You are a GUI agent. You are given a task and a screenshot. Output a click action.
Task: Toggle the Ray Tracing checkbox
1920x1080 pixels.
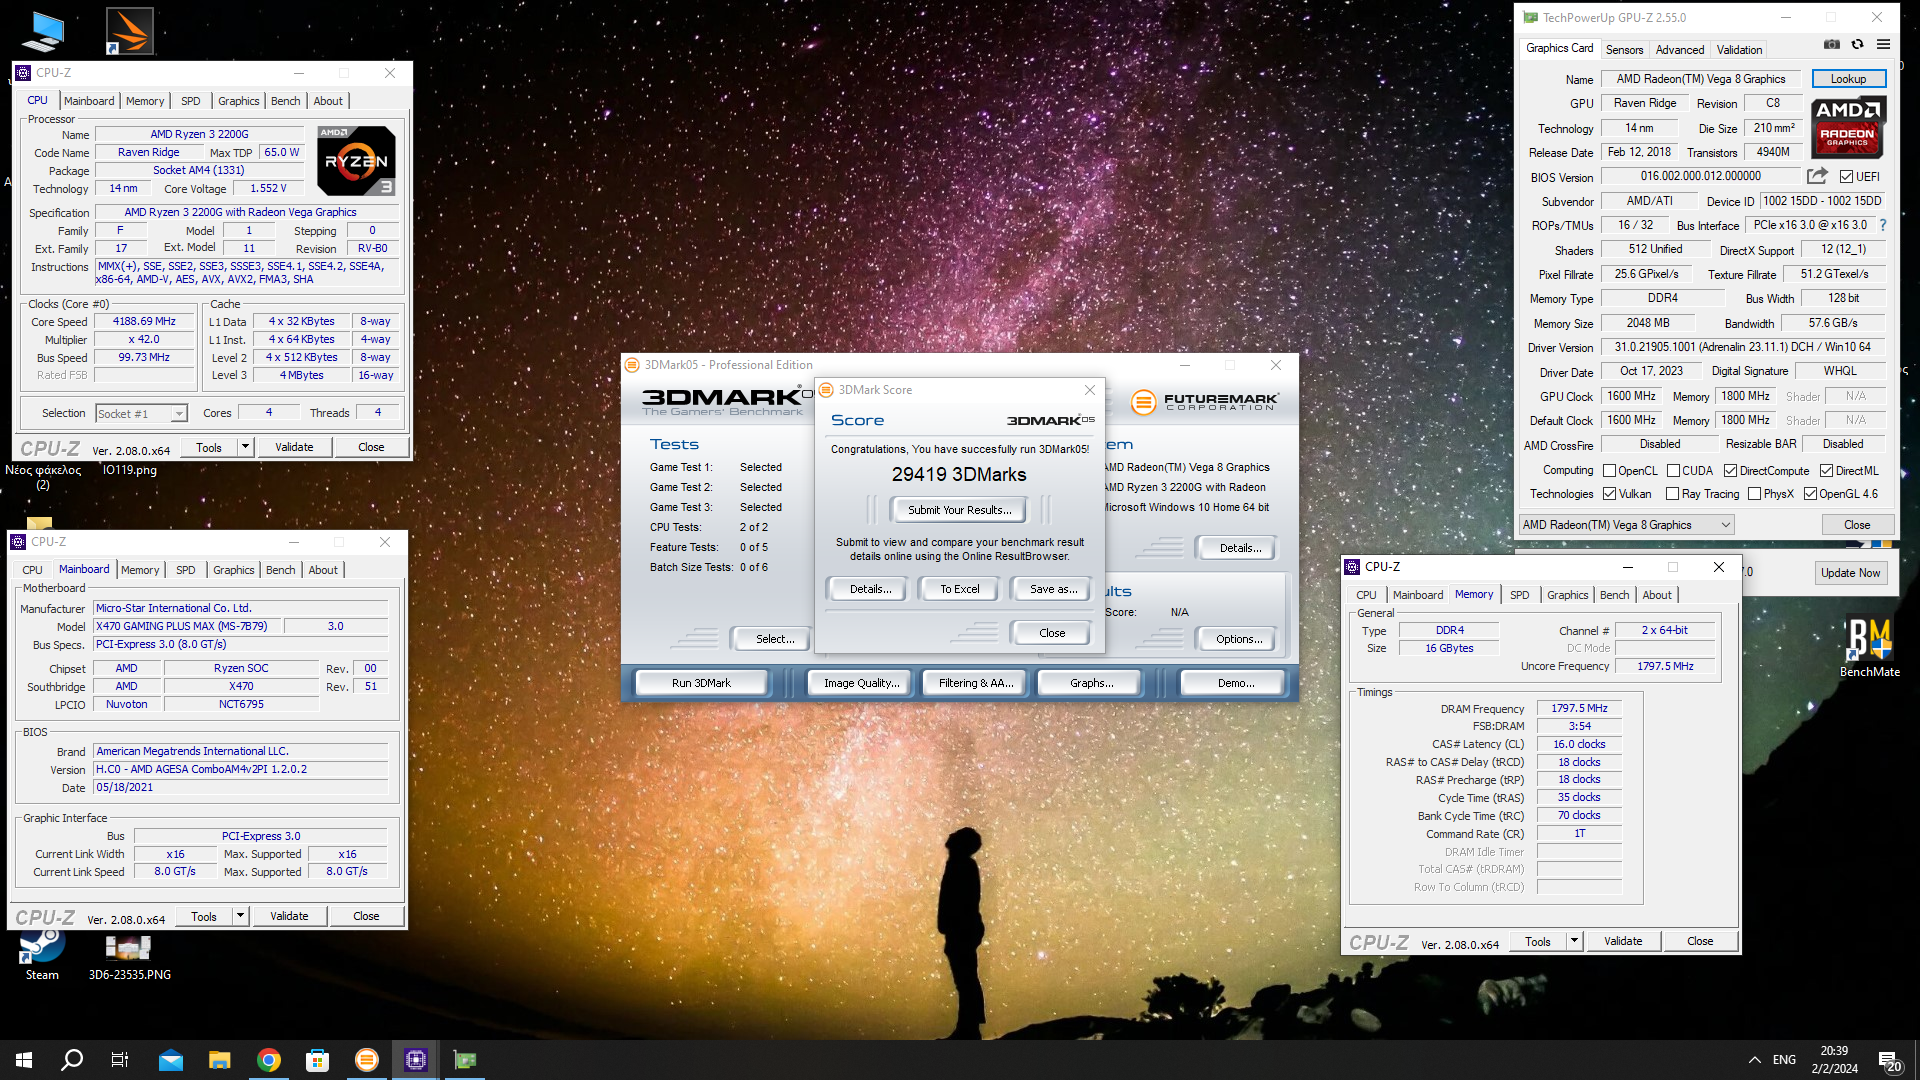(x=1672, y=494)
